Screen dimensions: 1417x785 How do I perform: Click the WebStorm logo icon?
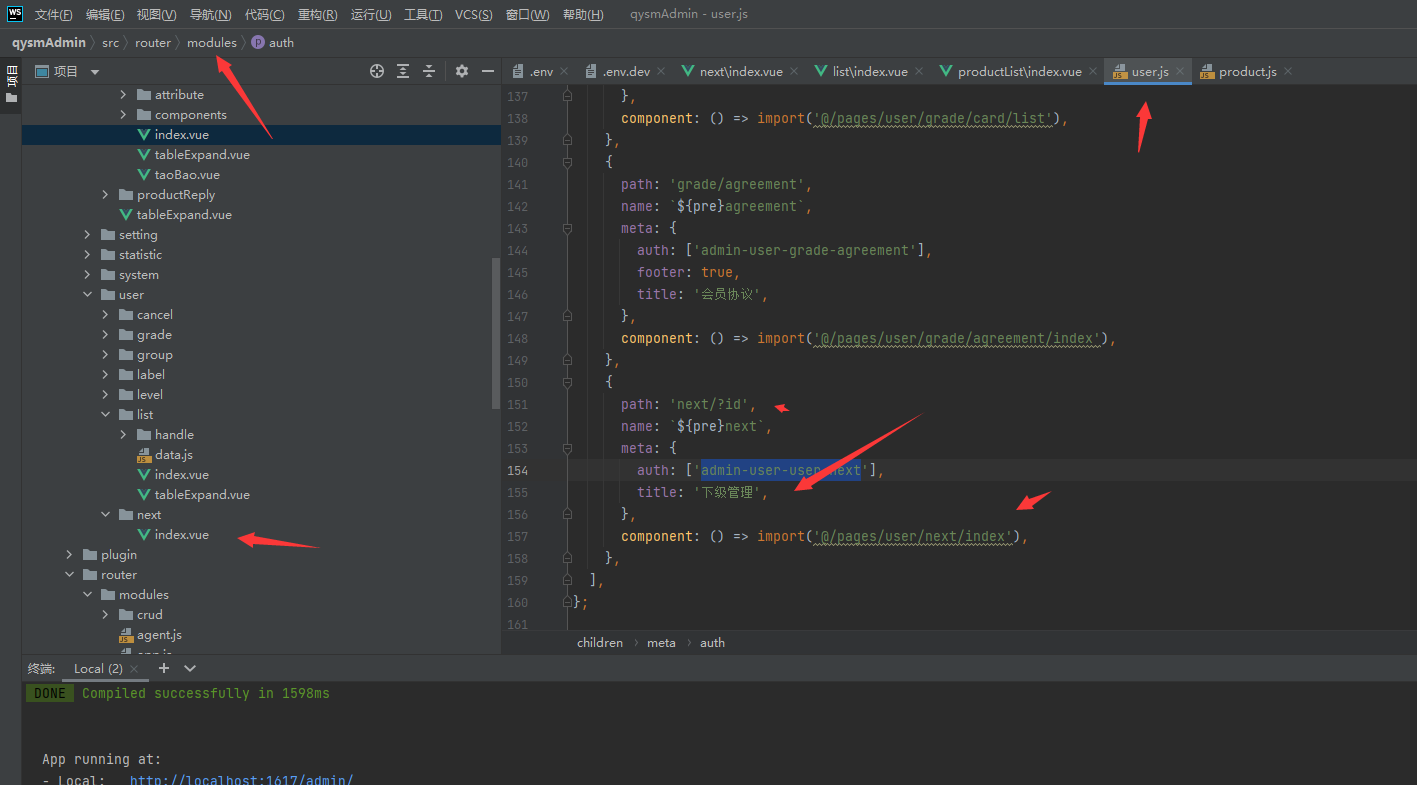point(14,14)
